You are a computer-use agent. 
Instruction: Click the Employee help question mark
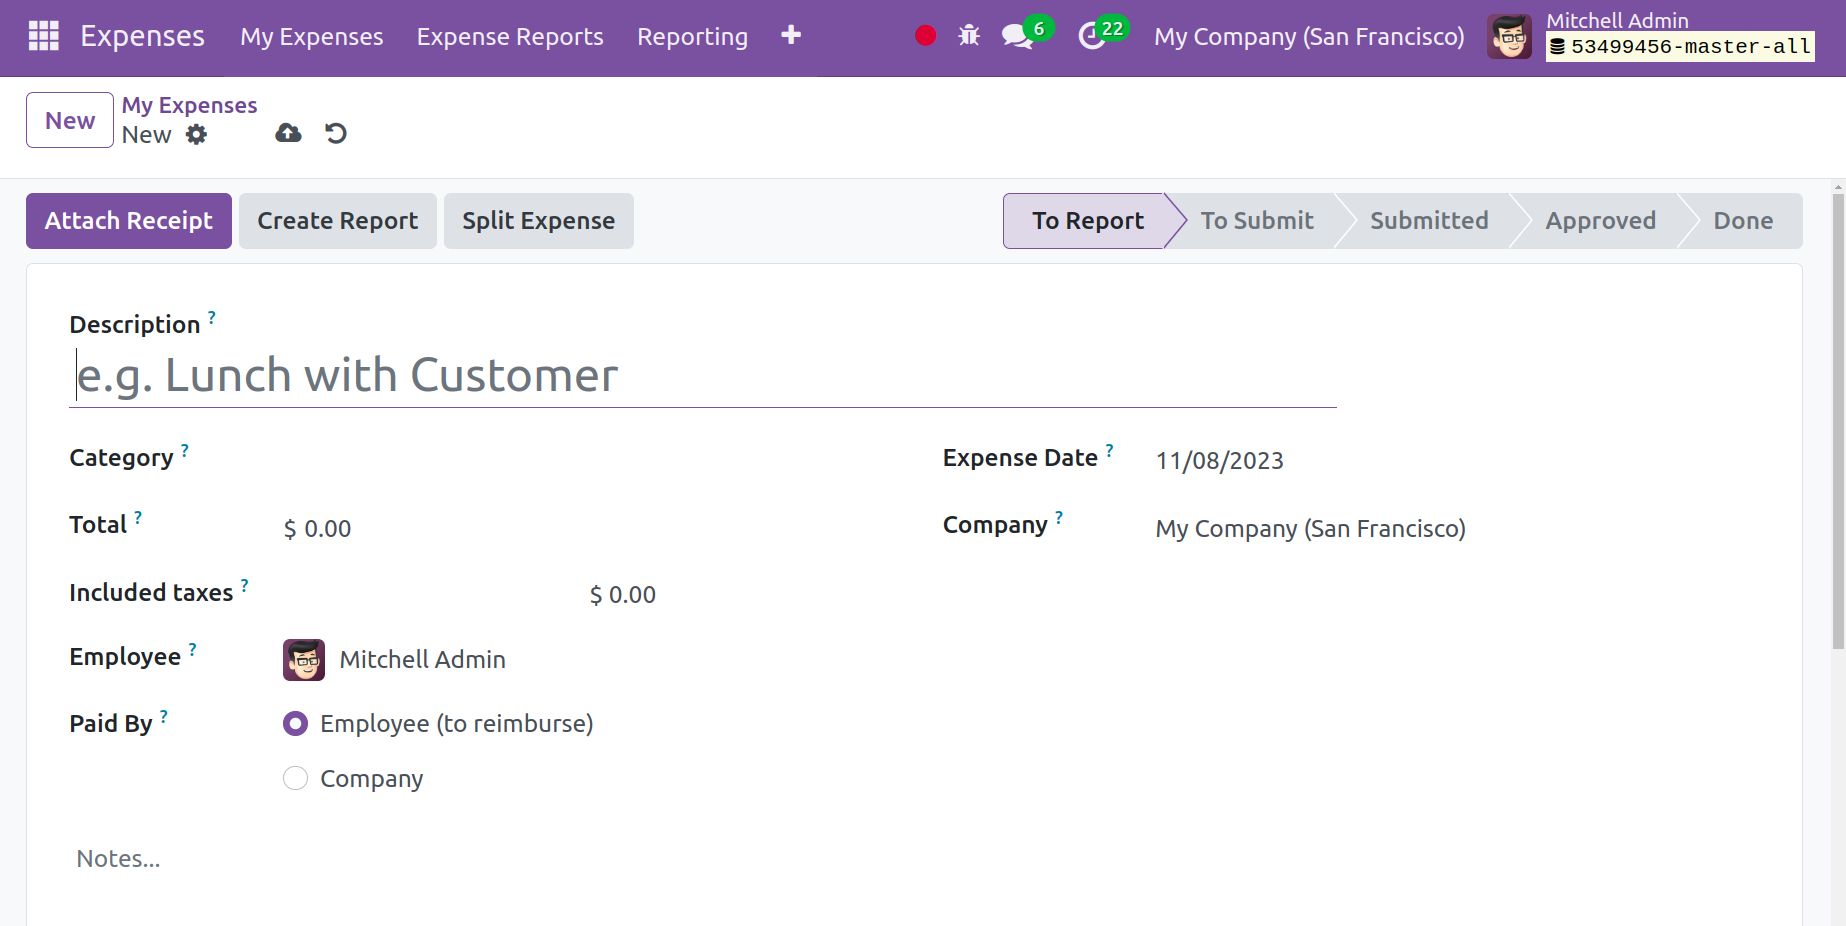coord(193,649)
